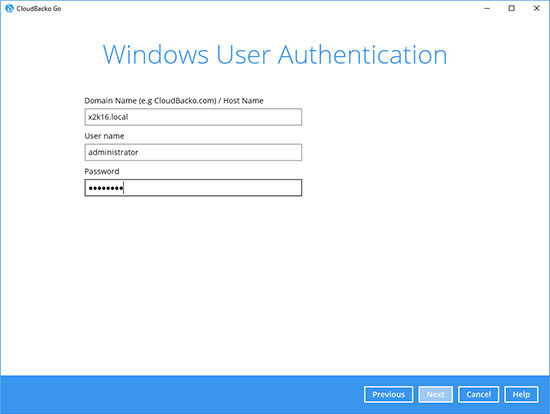Click the Domain Name / Host Name label
This screenshot has height=414, width=550.
click(x=174, y=101)
